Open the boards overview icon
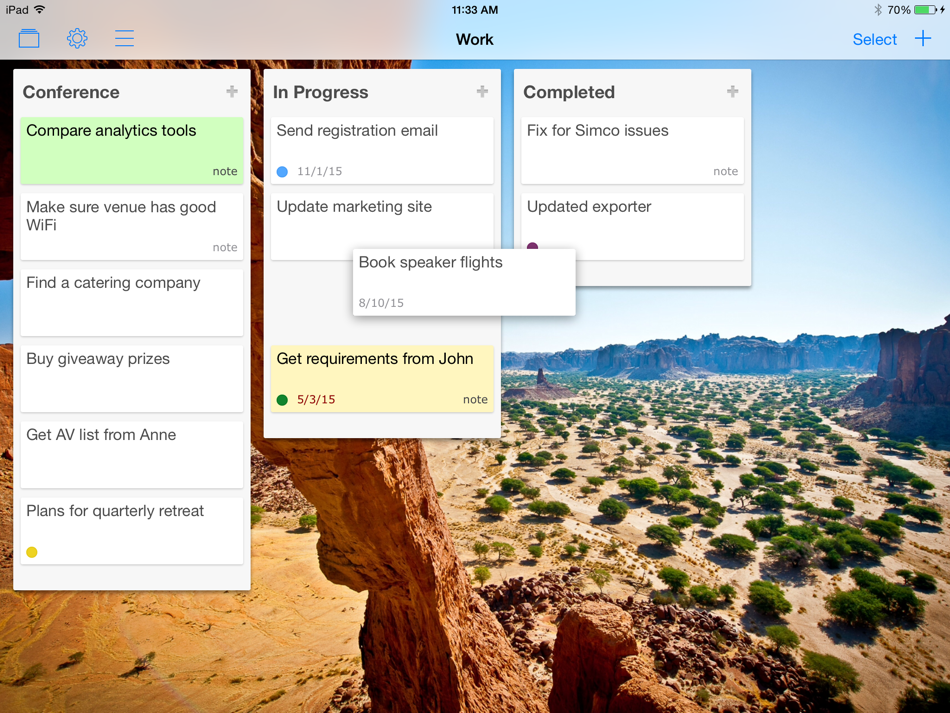 [29, 39]
